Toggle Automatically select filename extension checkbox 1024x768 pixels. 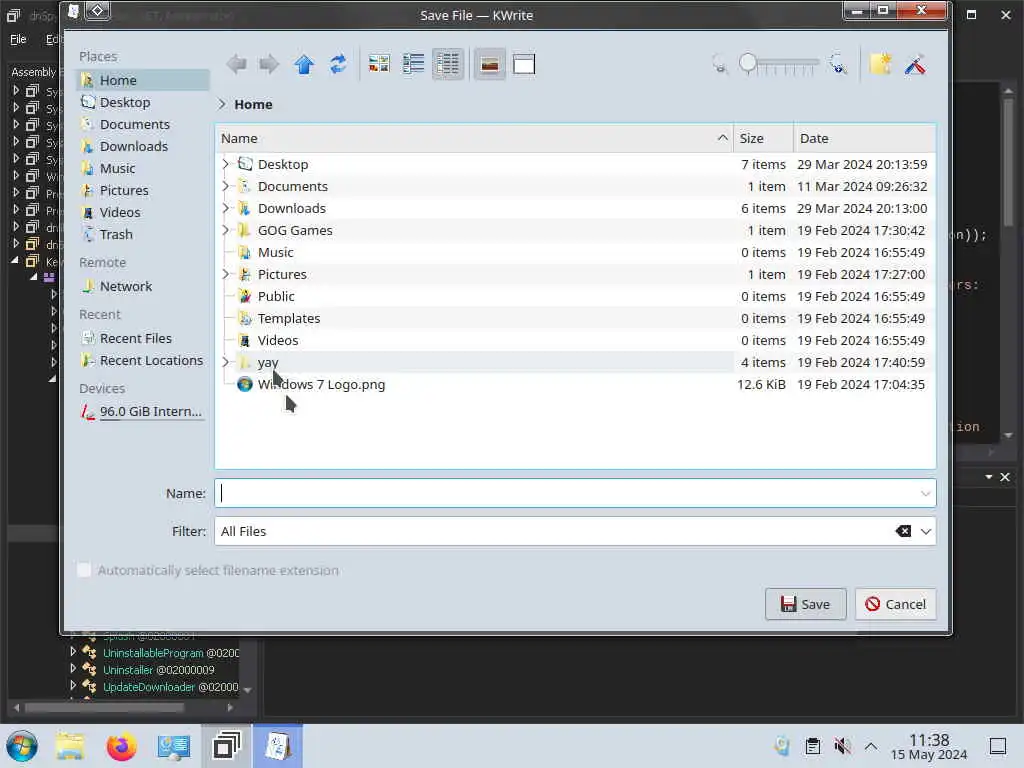point(84,569)
